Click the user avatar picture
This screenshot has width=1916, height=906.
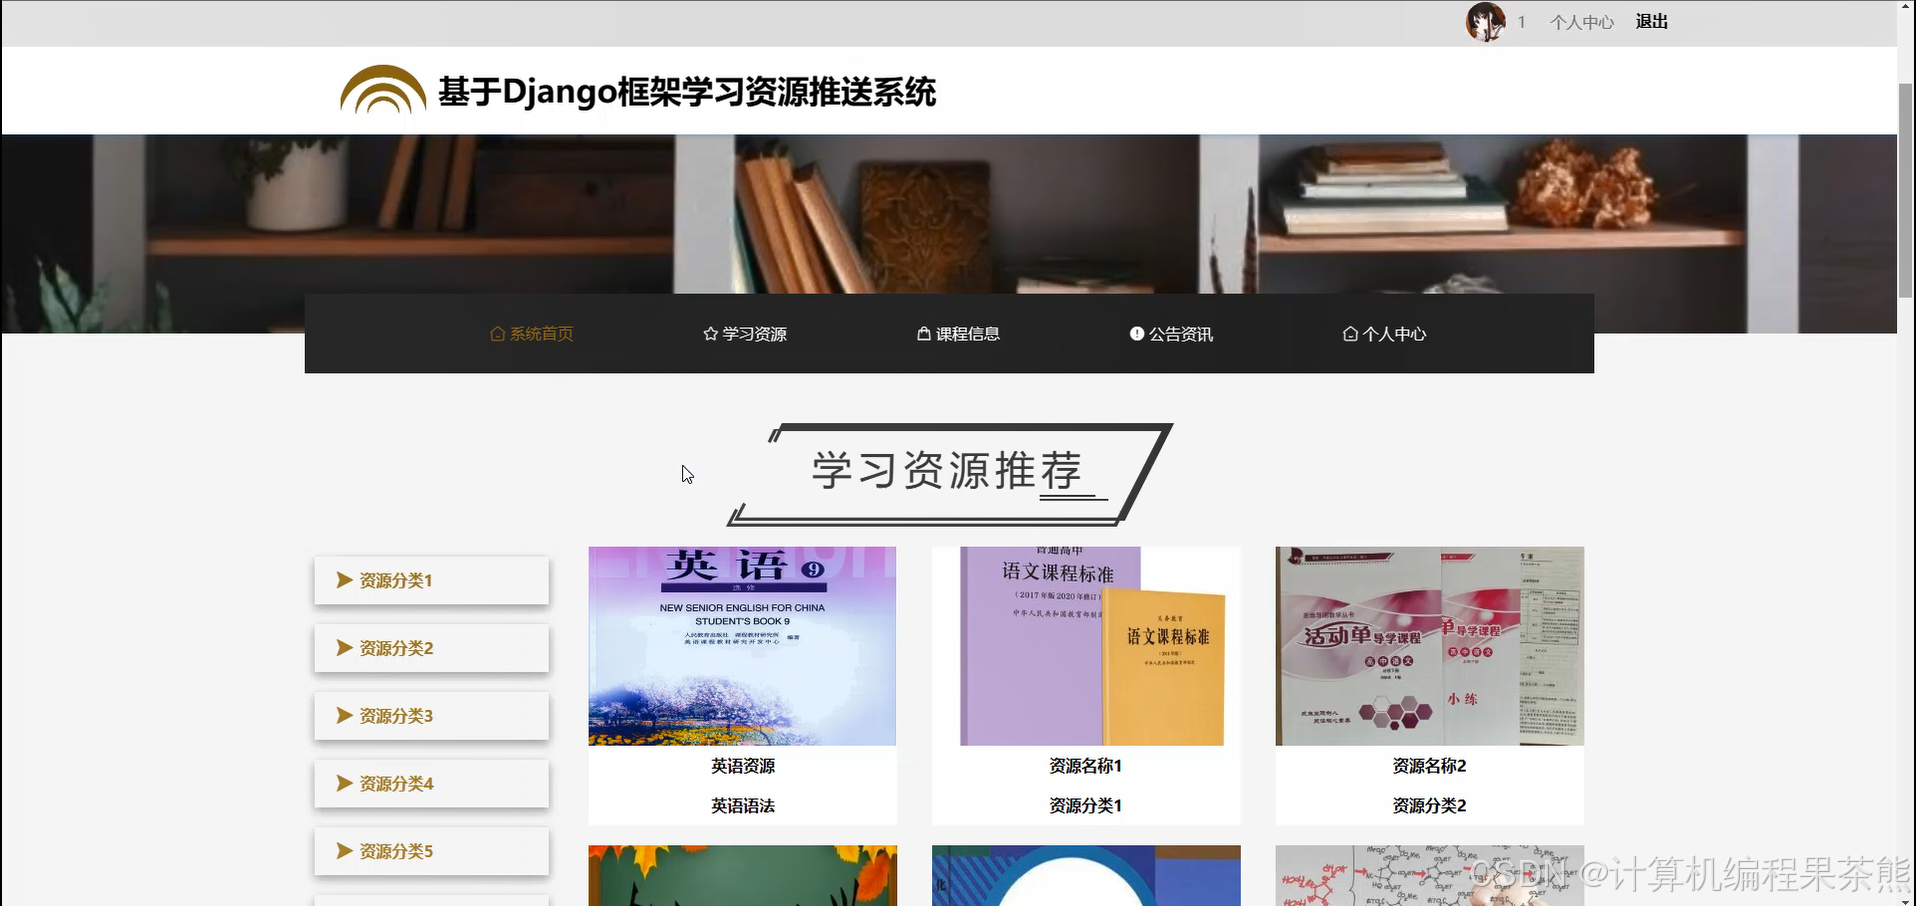tap(1485, 22)
